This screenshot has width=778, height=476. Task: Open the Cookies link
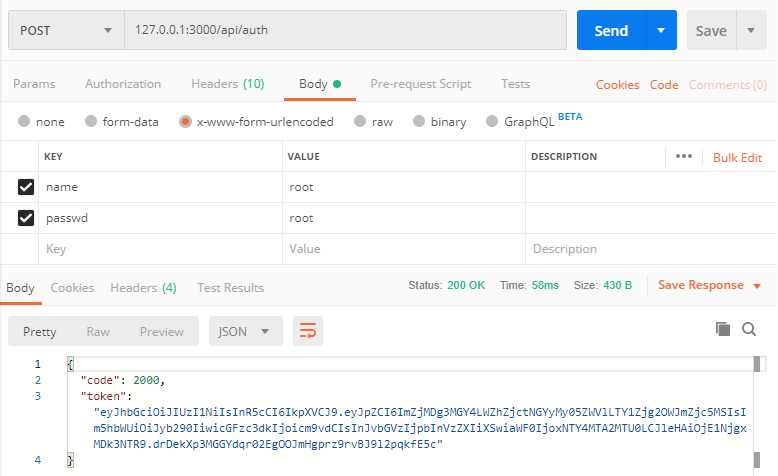click(x=618, y=85)
